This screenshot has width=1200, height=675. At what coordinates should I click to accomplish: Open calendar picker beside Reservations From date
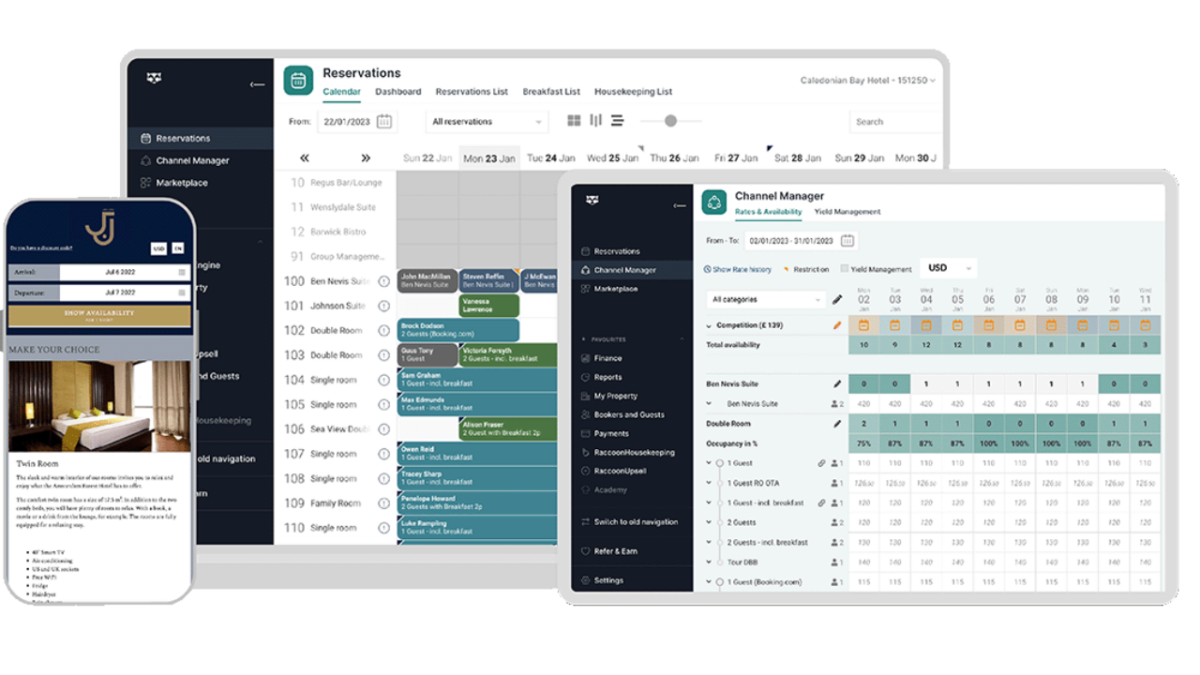point(384,122)
